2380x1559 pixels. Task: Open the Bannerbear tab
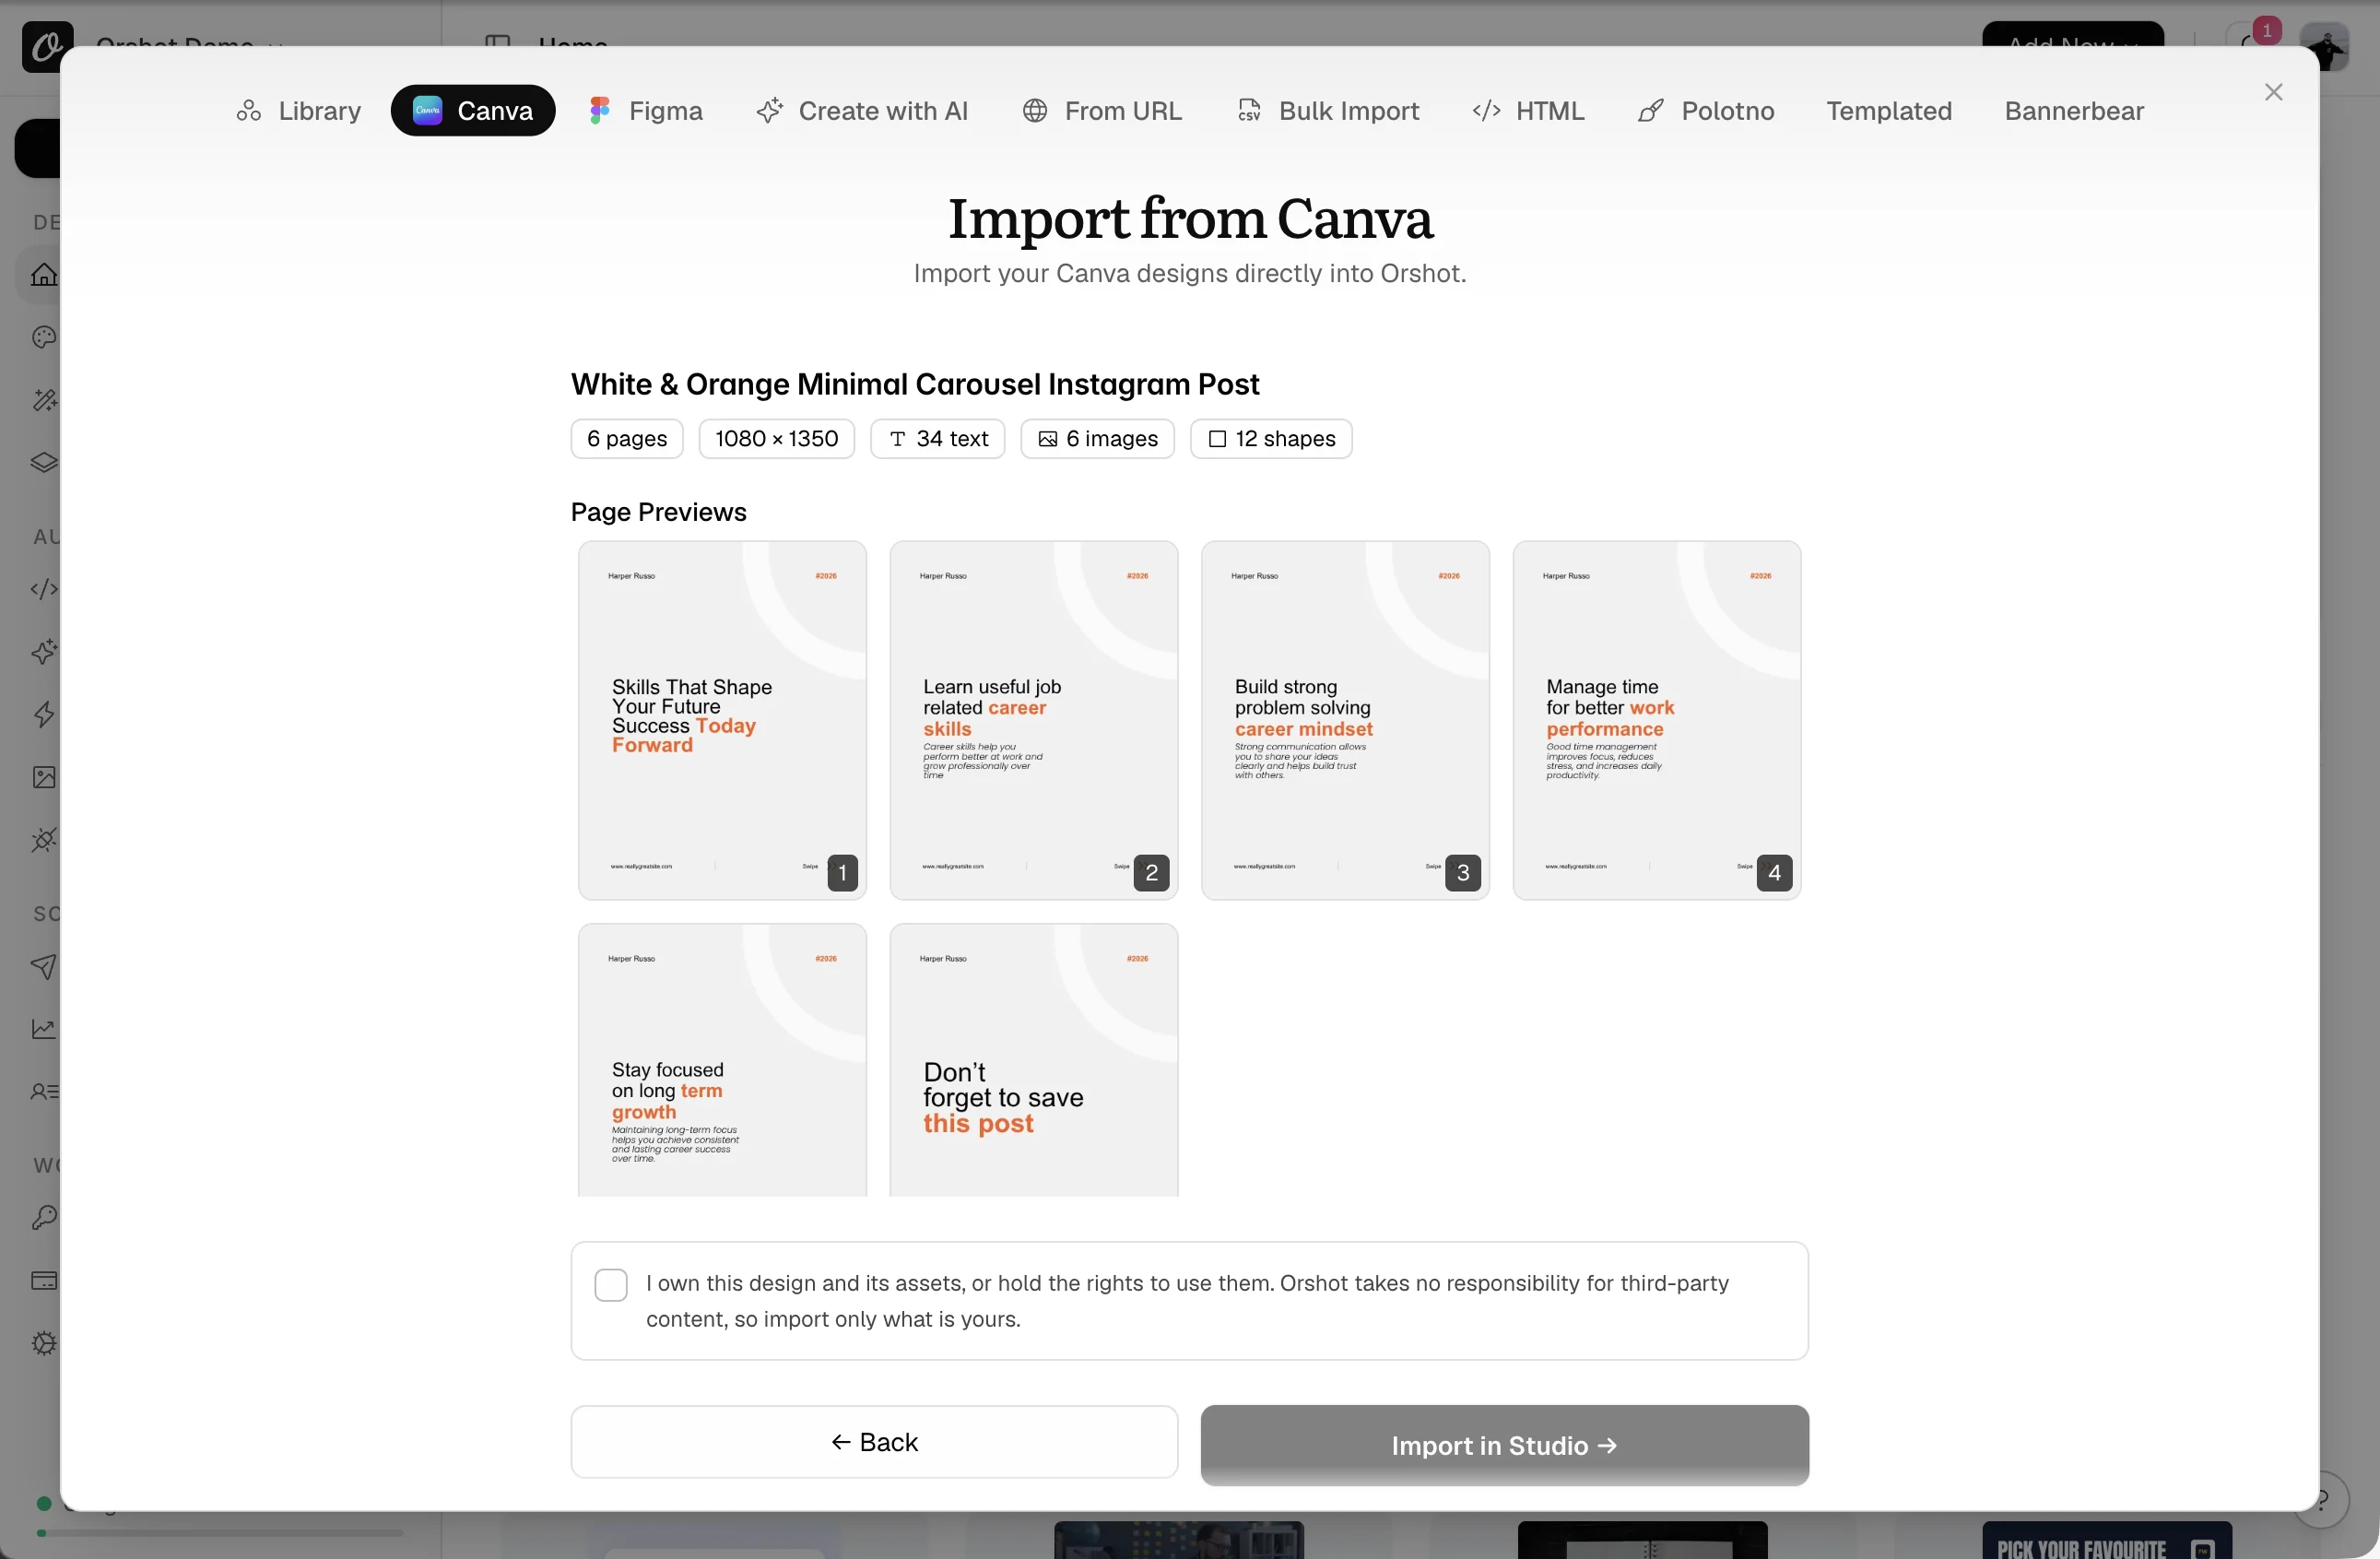pos(2074,111)
